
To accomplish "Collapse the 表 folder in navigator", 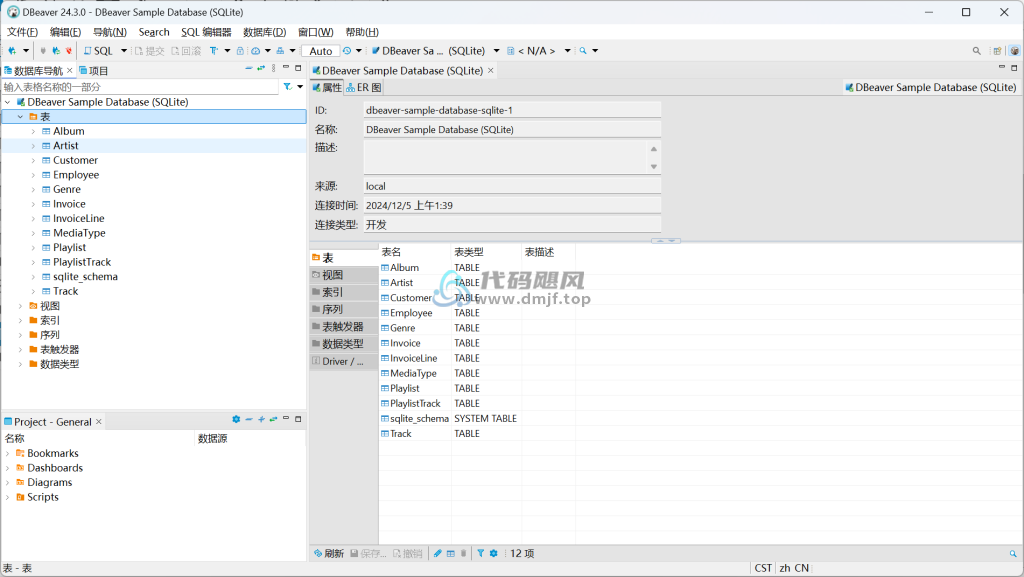I will [x=20, y=117].
